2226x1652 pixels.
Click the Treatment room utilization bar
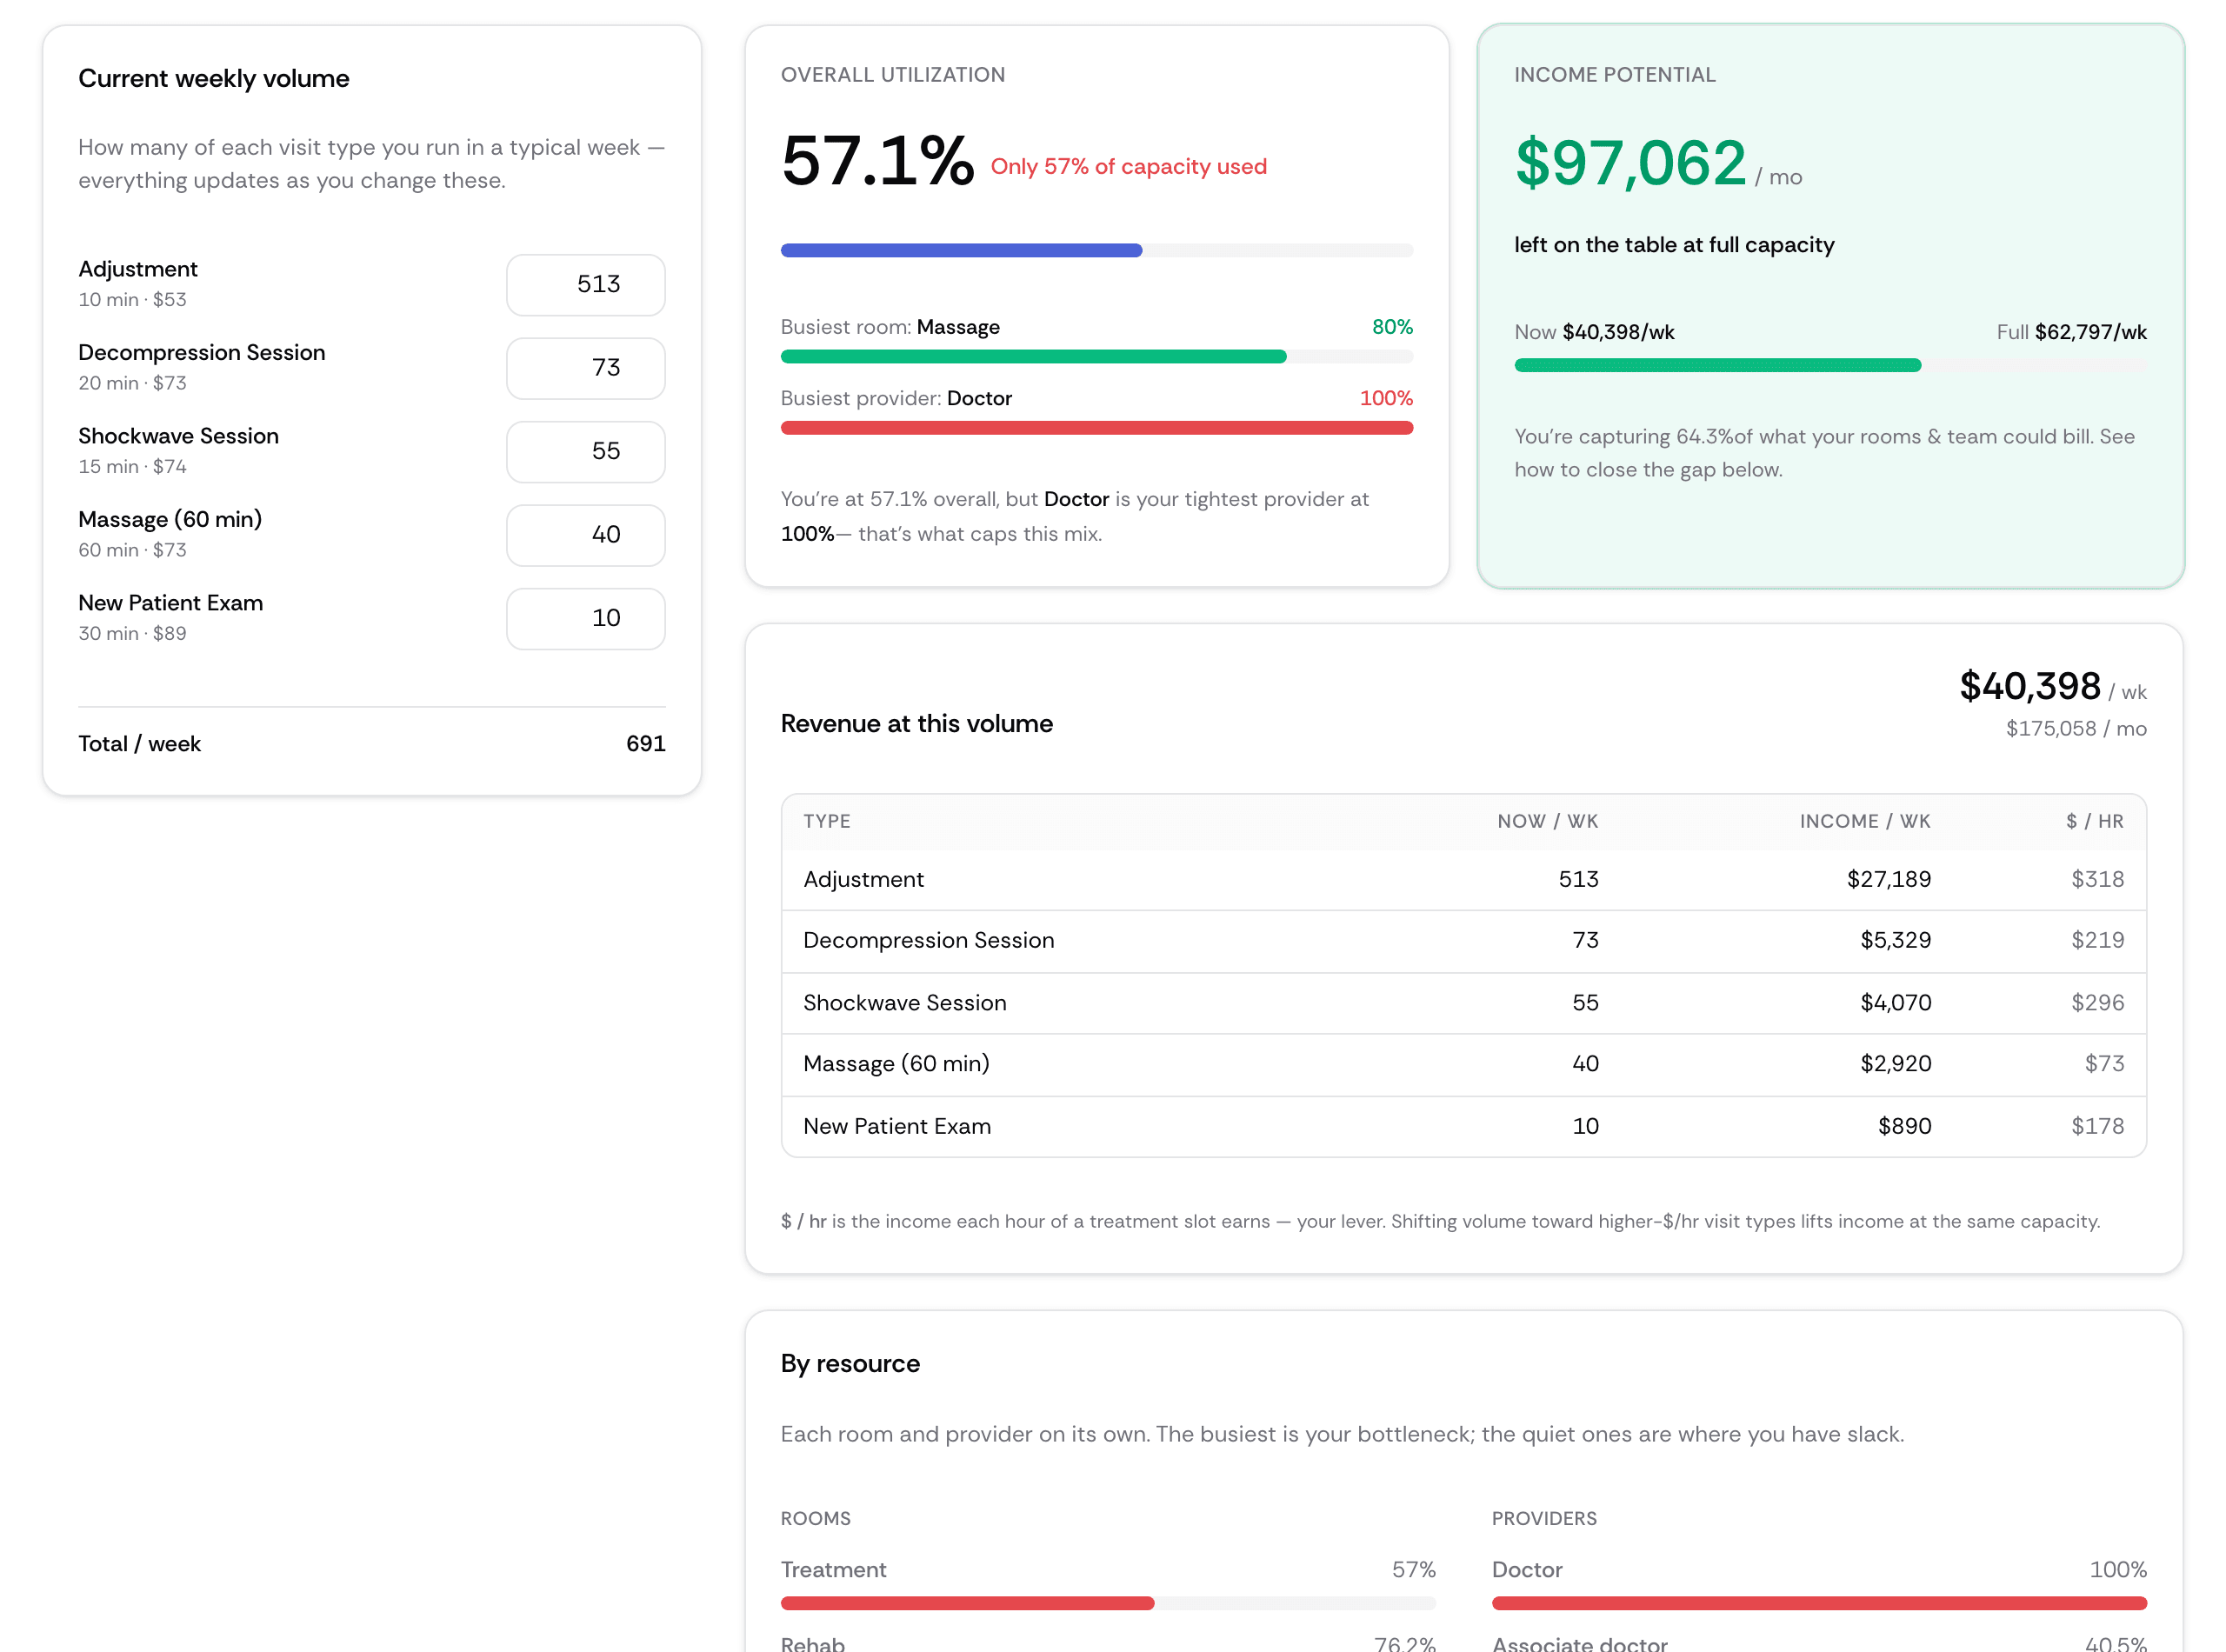[x=1107, y=1602]
